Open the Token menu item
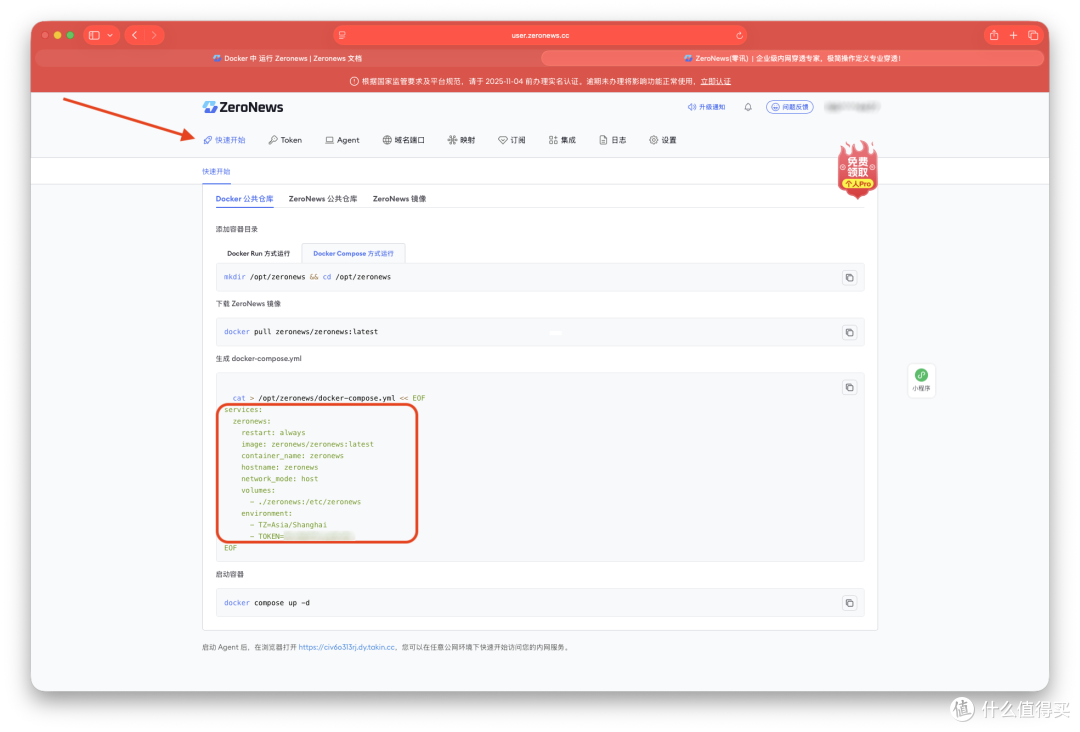Viewport: 1080px width, 732px height. tap(285, 140)
